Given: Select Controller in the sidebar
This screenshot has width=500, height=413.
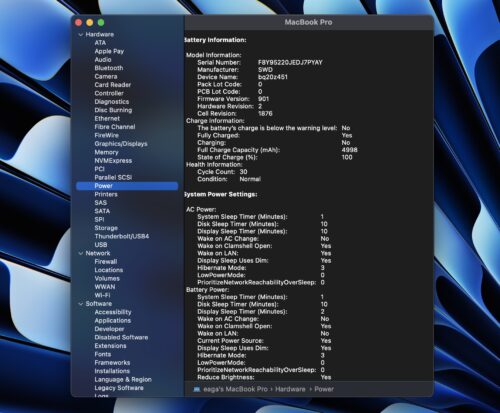Looking at the screenshot, I should [109, 93].
